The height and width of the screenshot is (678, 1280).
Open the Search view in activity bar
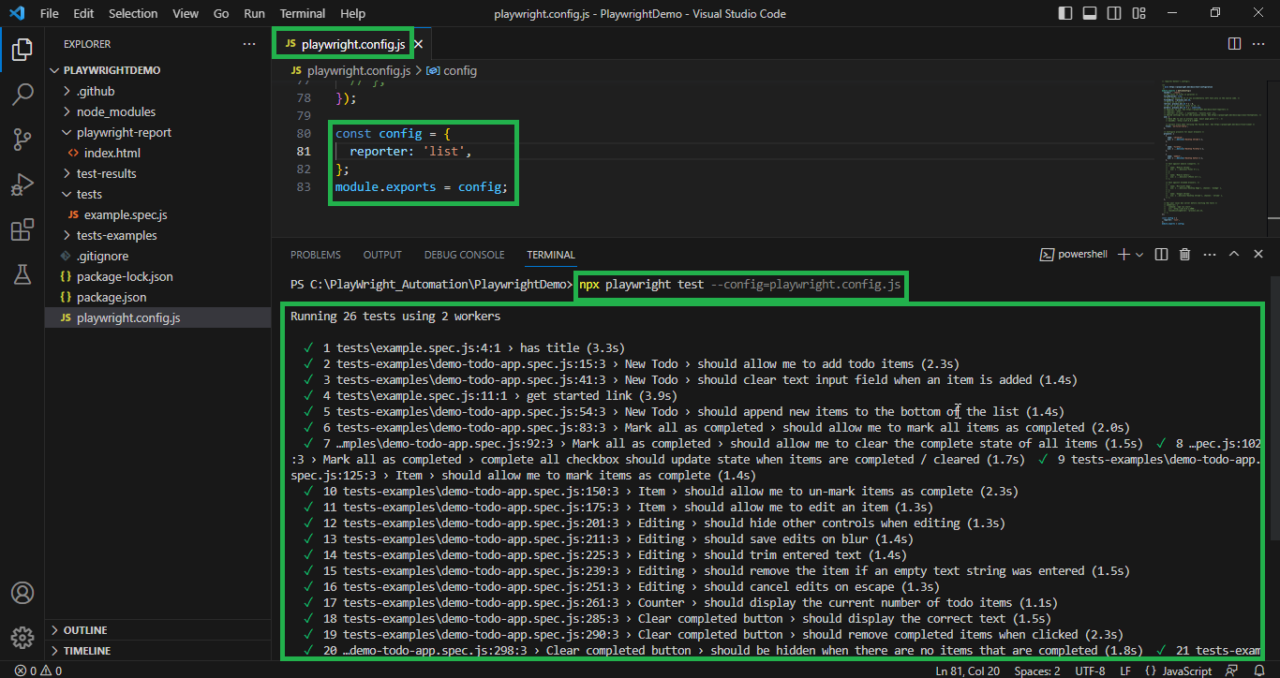(22, 95)
